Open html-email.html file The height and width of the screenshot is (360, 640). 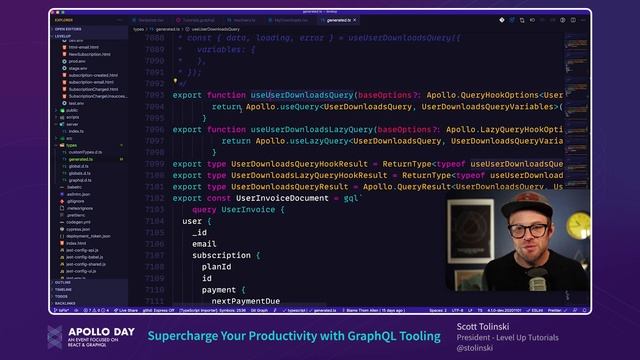(83, 47)
